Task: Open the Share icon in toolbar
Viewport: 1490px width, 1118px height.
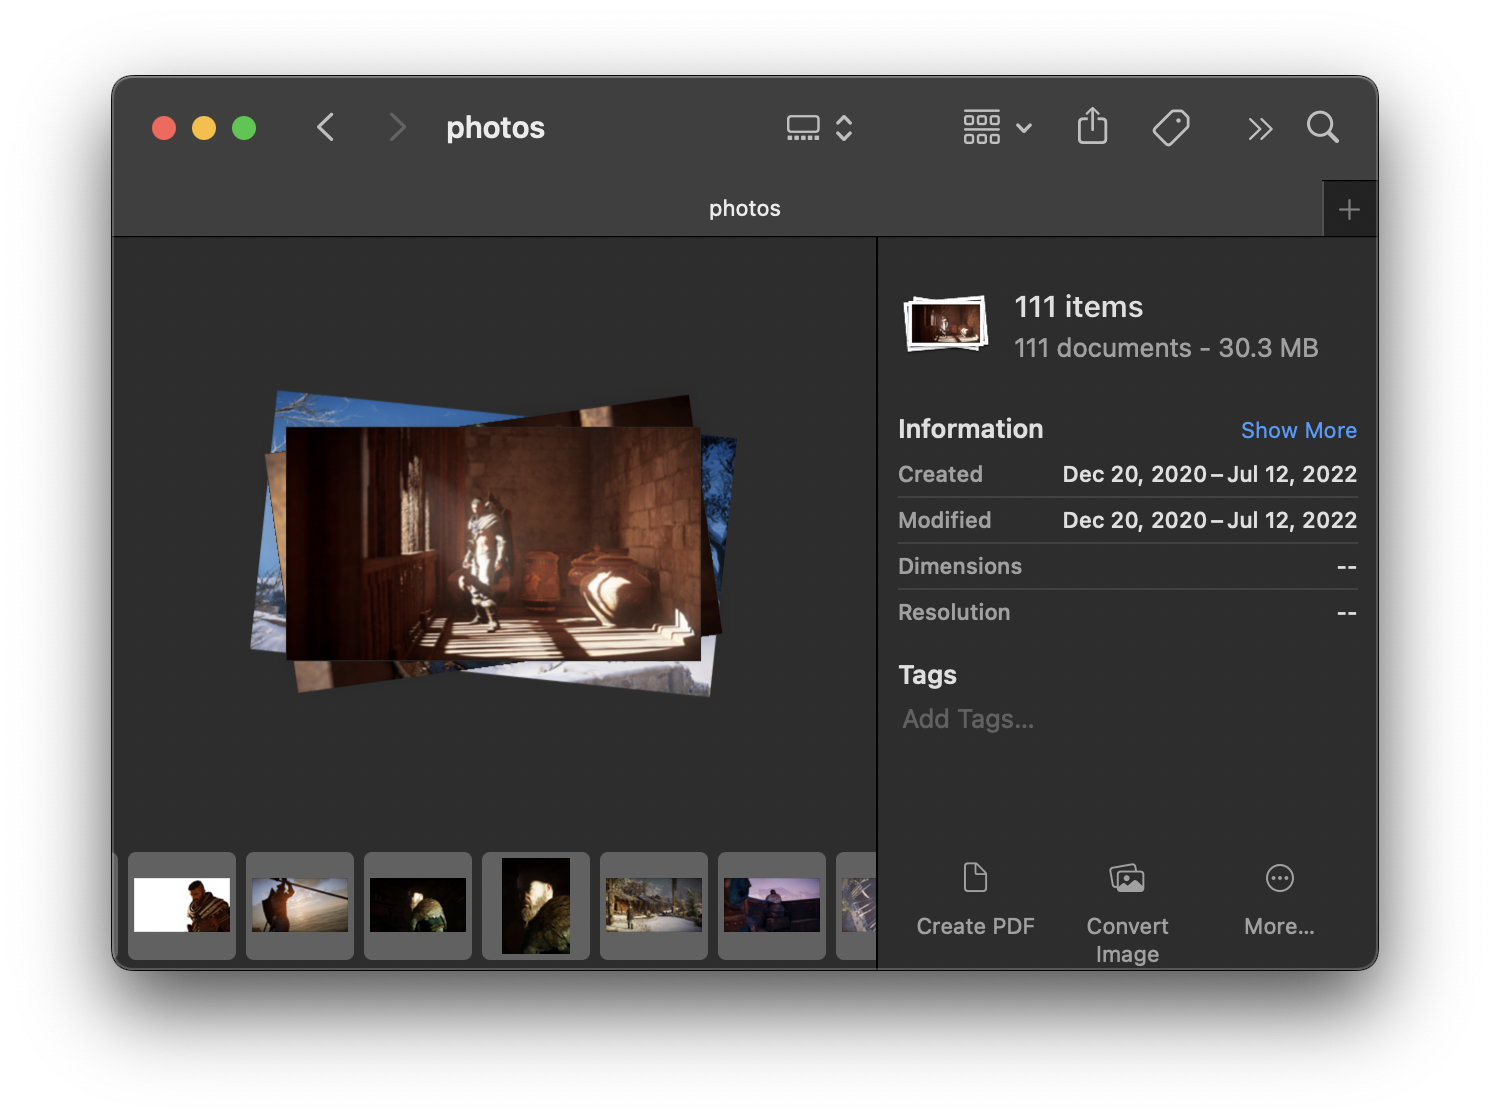Action: tap(1092, 127)
